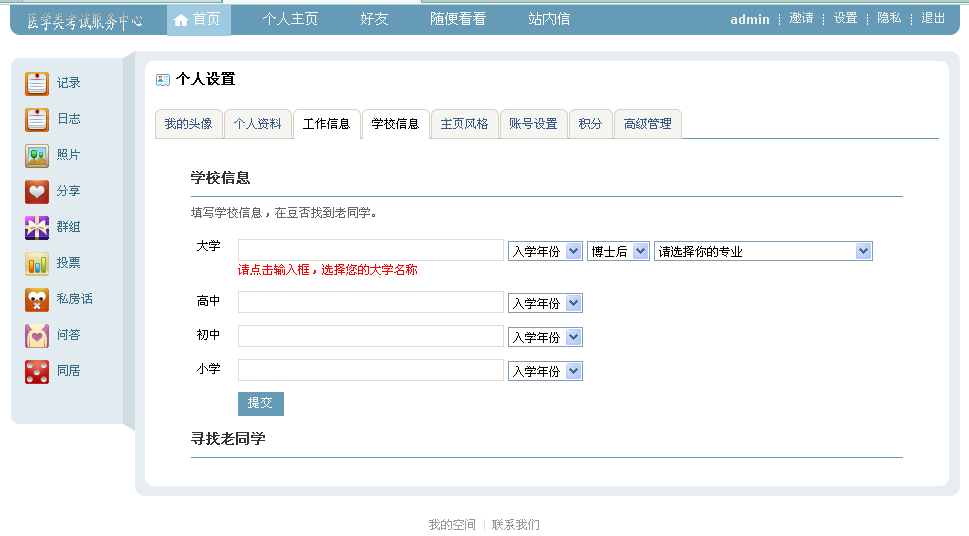
Task: Switch to the 个人资料 tab
Action: (x=258, y=124)
